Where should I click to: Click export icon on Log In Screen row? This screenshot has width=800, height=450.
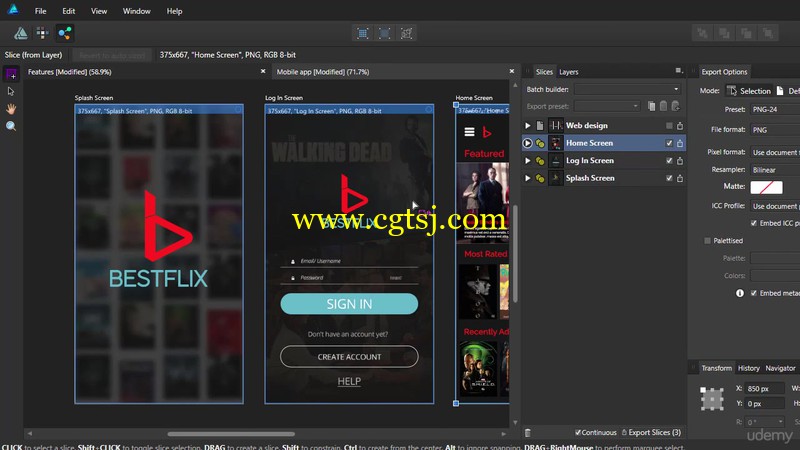pyautogui.click(x=680, y=161)
